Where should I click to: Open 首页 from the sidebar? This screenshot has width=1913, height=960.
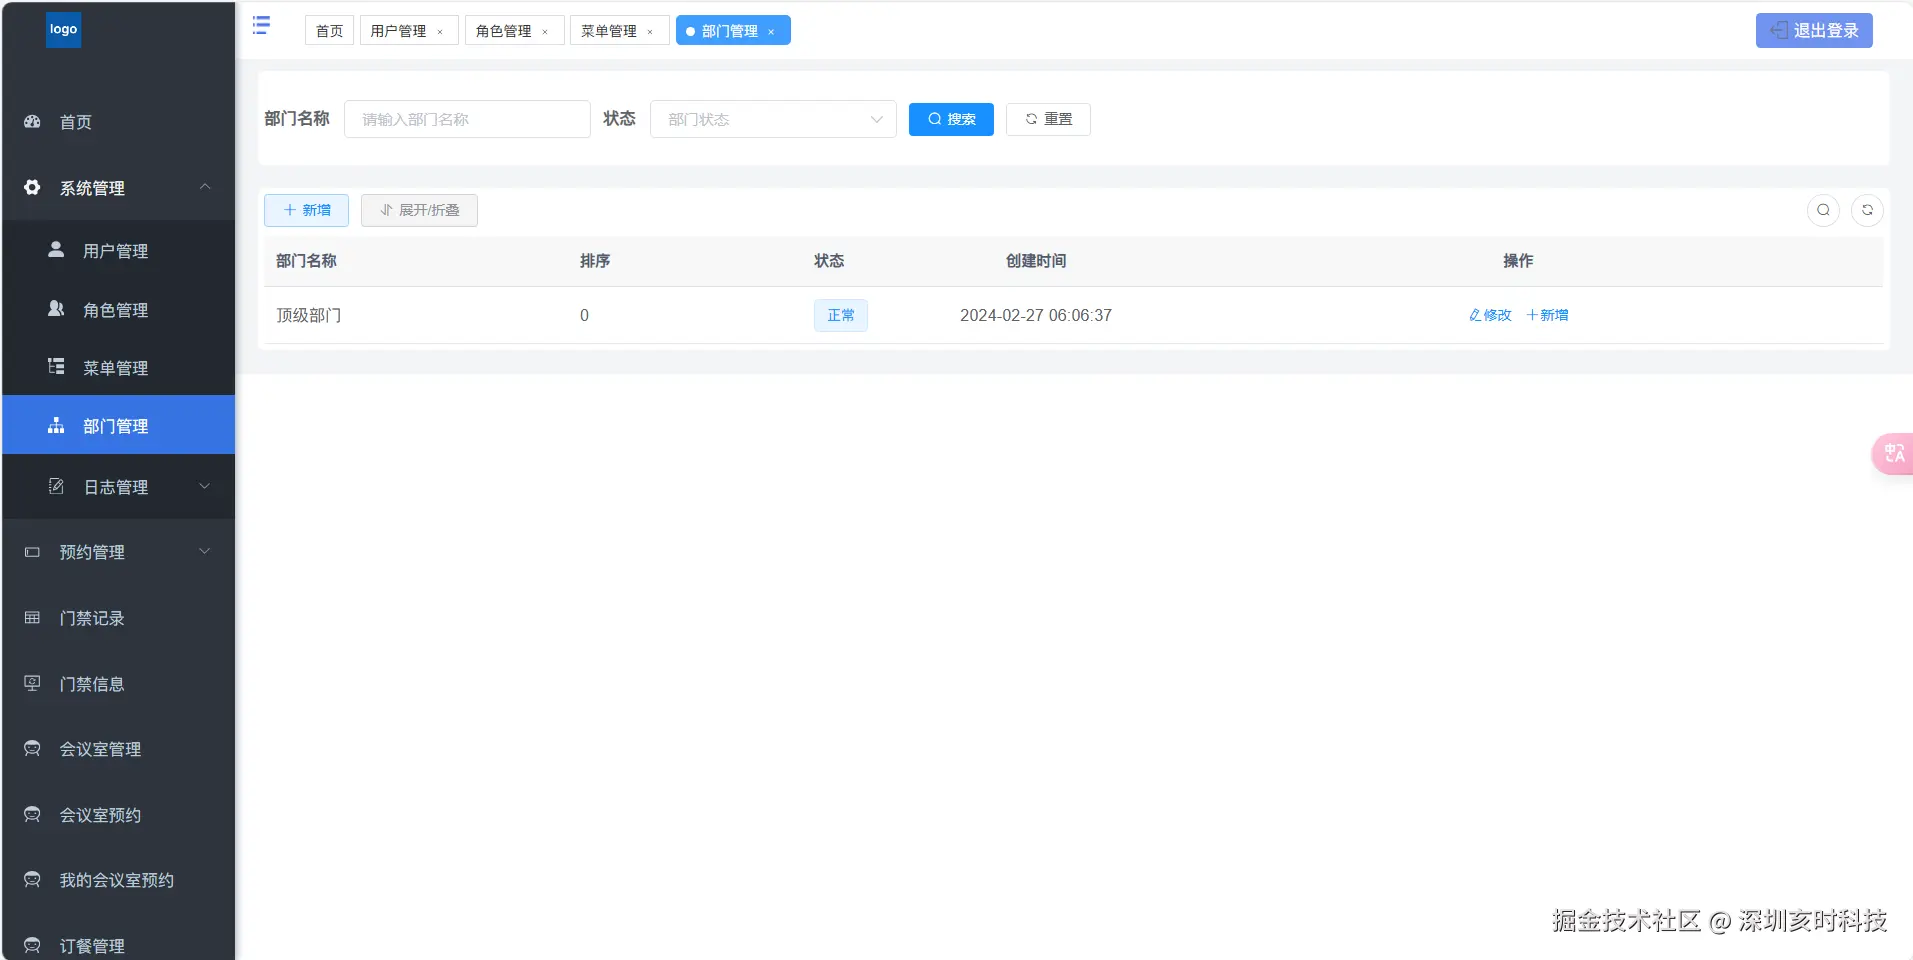(118, 122)
